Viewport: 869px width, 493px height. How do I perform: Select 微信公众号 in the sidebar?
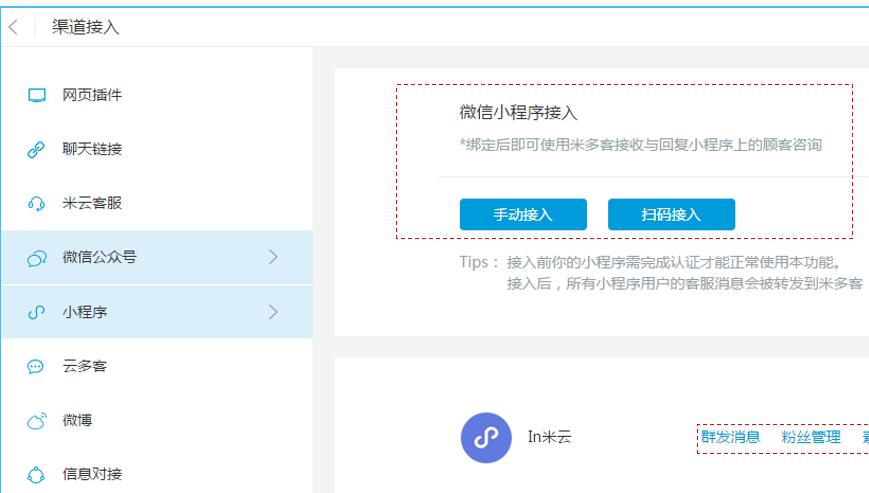[x=157, y=258]
